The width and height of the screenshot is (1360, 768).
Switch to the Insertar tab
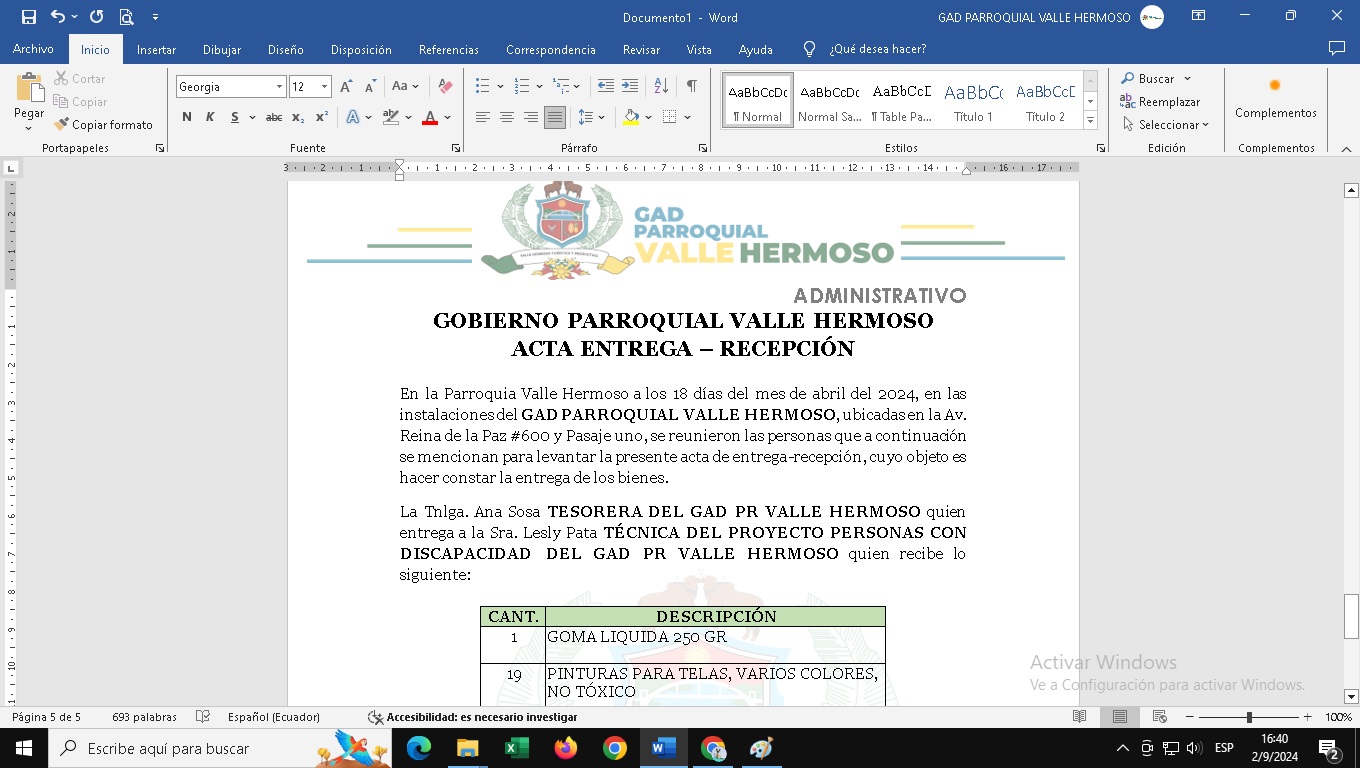pos(156,49)
